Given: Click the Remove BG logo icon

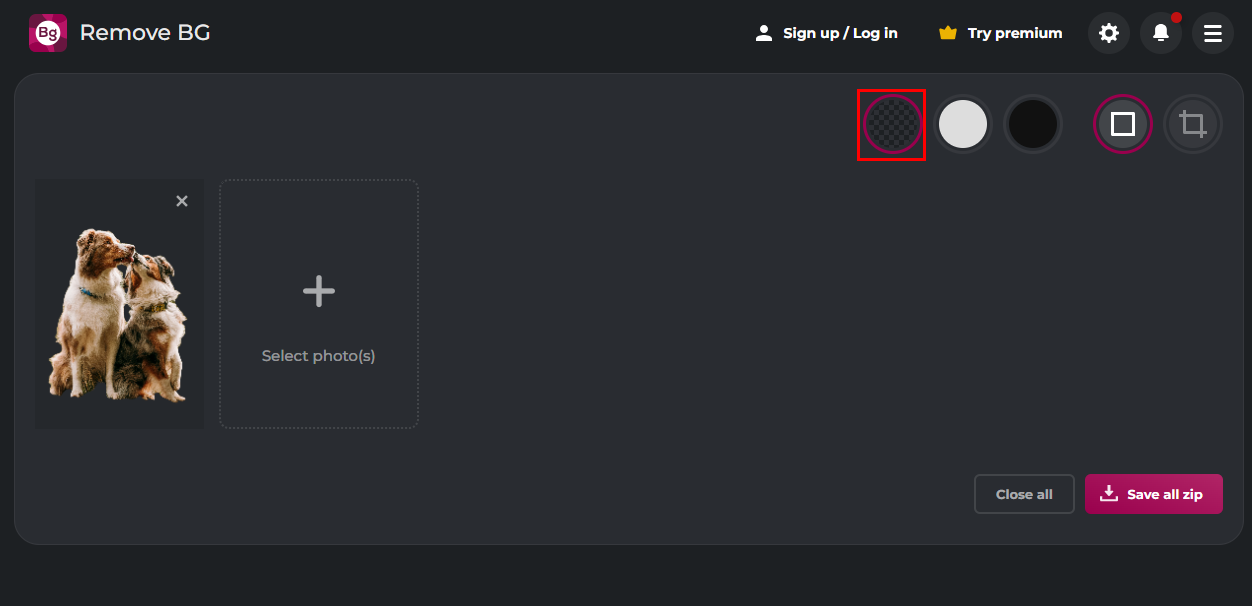Looking at the screenshot, I should (x=48, y=33).
